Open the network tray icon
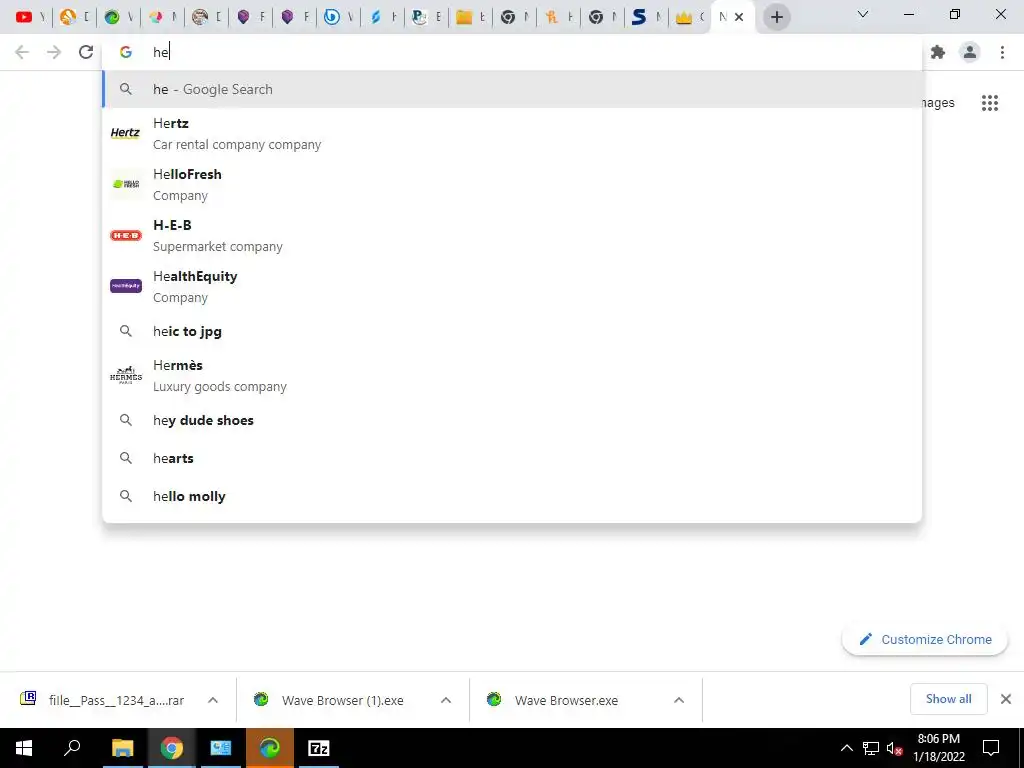The width and height of the screenshot is (1024, 768). [x=871, y=748]
